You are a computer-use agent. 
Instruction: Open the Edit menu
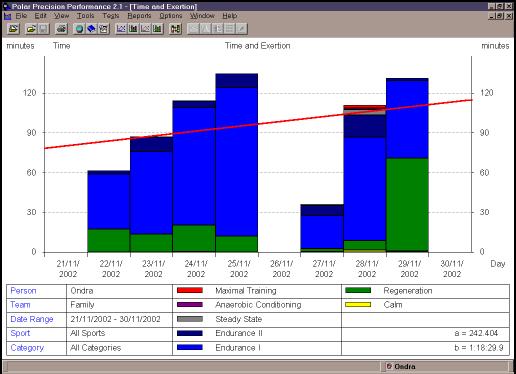41,16
